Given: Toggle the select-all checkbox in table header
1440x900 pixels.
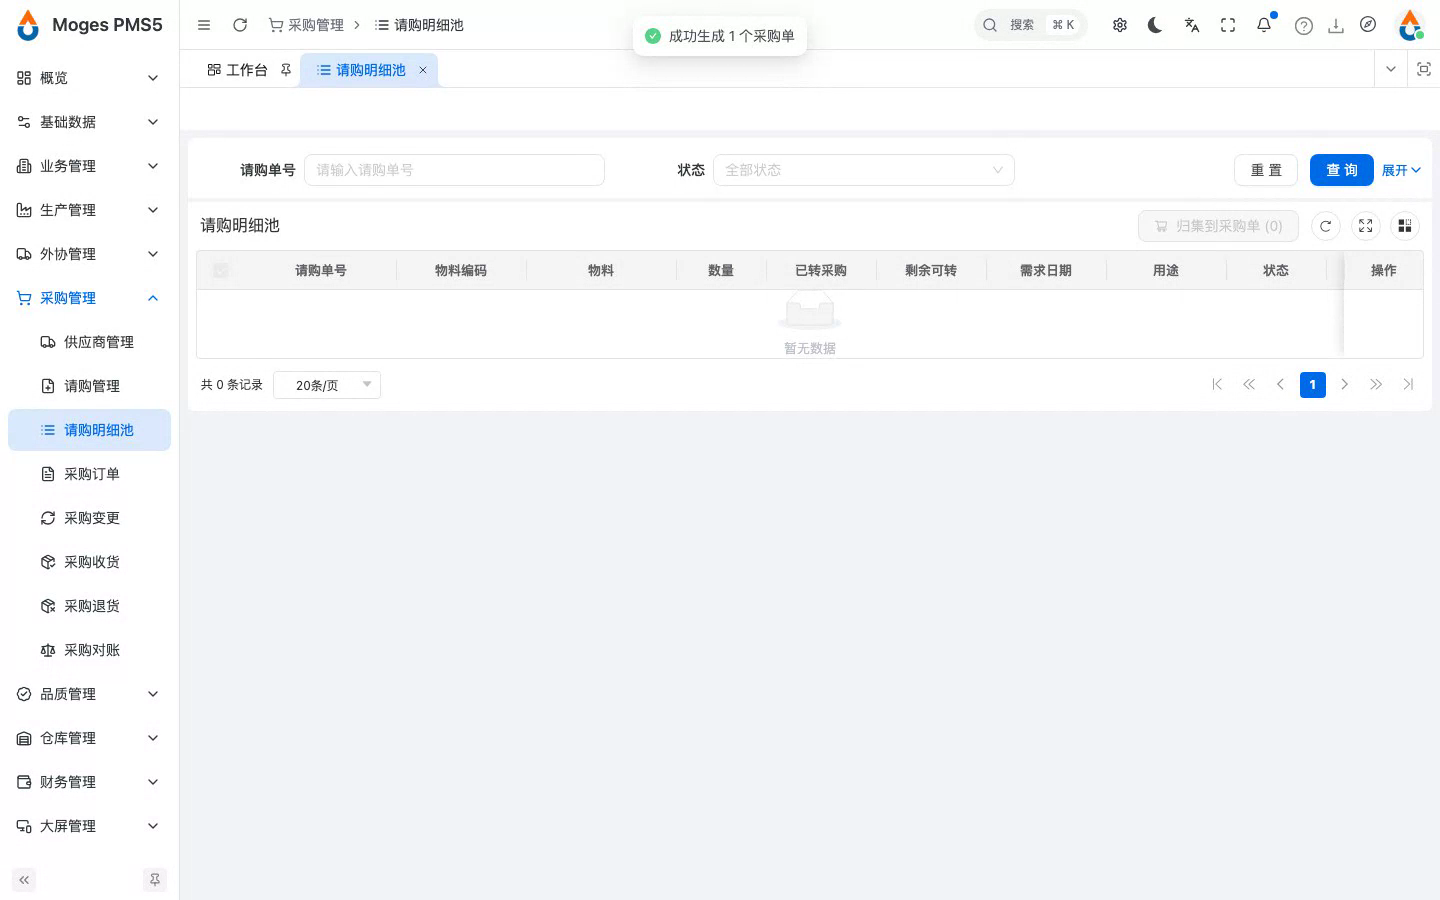Looking at the screenshot, I should [221, 270].
